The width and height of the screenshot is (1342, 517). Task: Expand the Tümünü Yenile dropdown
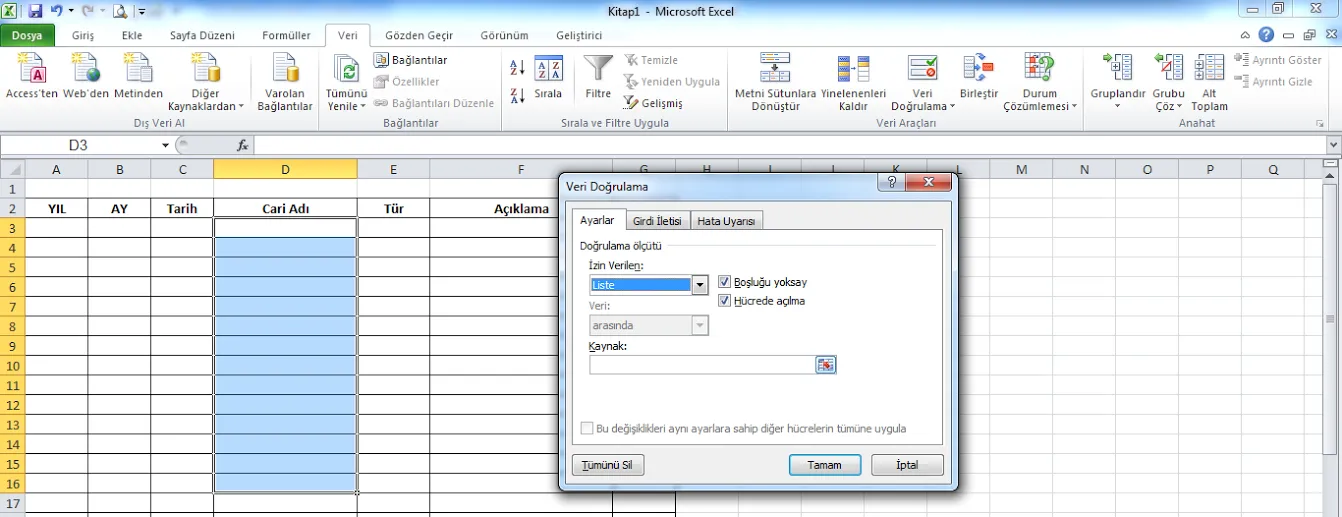347,106
